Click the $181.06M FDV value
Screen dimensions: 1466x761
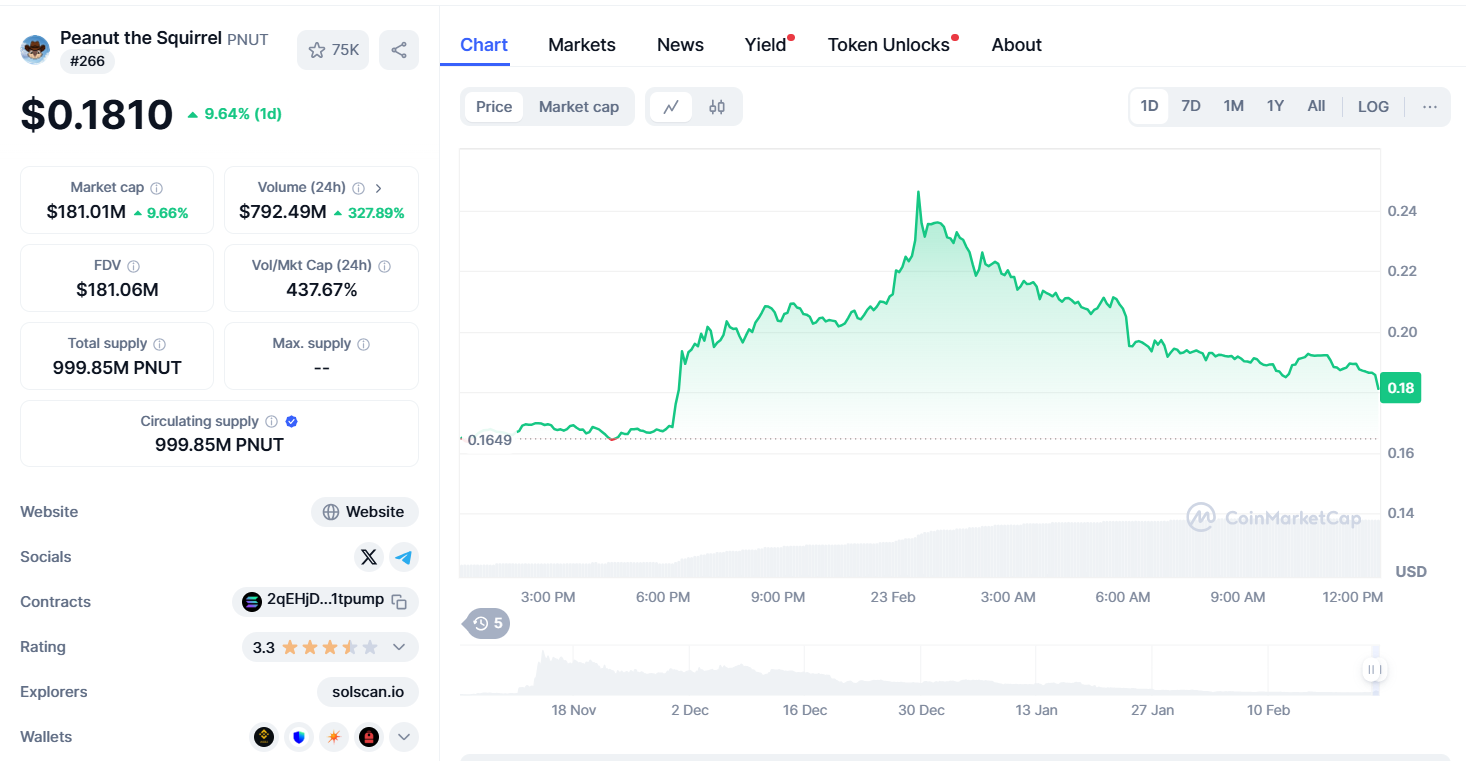[117, 290]
